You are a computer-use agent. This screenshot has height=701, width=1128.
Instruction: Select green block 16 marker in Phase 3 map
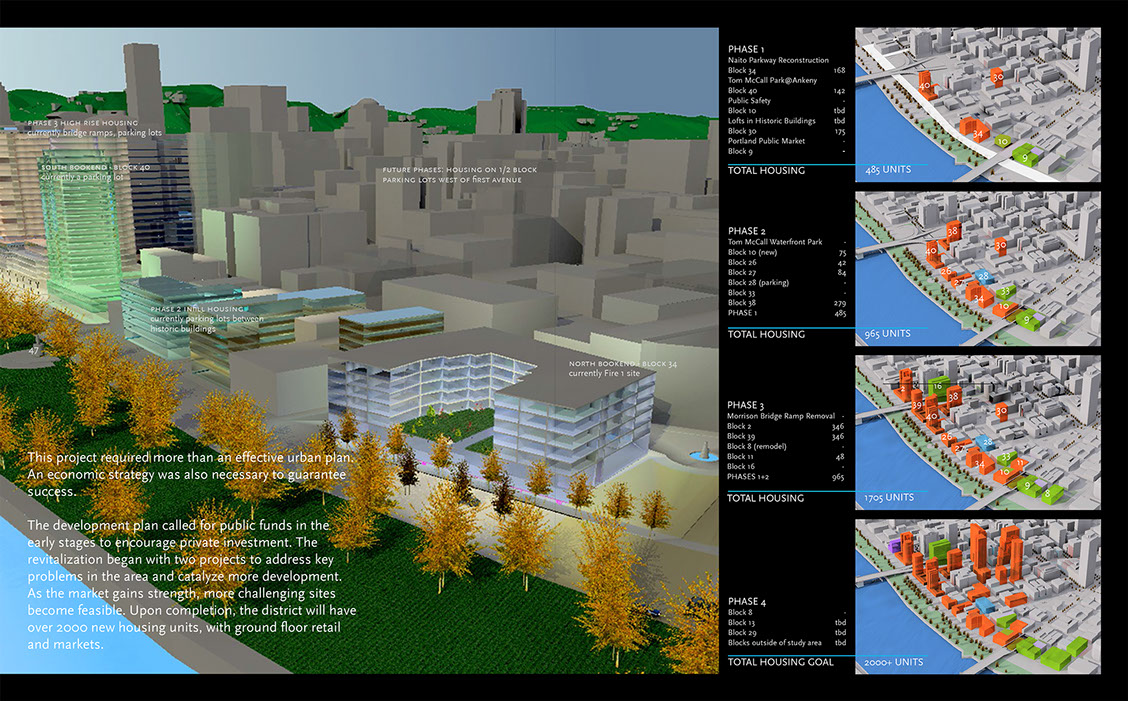coord(936,386)
